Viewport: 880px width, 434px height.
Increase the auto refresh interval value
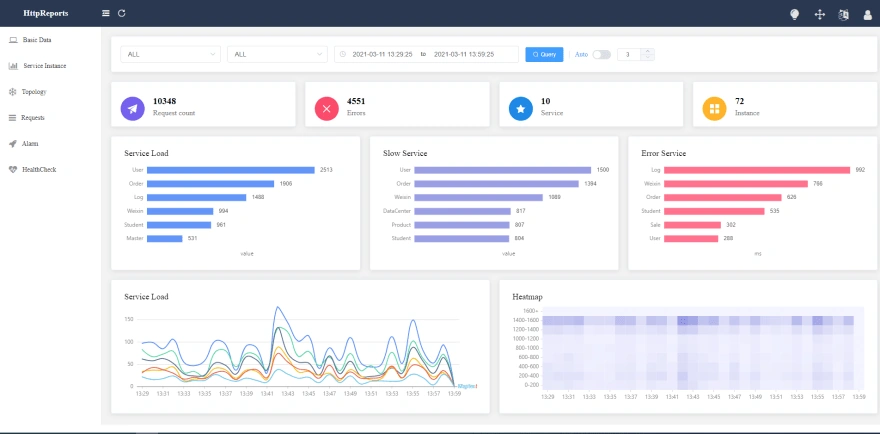pyautogui.click(x=648, y=51)
